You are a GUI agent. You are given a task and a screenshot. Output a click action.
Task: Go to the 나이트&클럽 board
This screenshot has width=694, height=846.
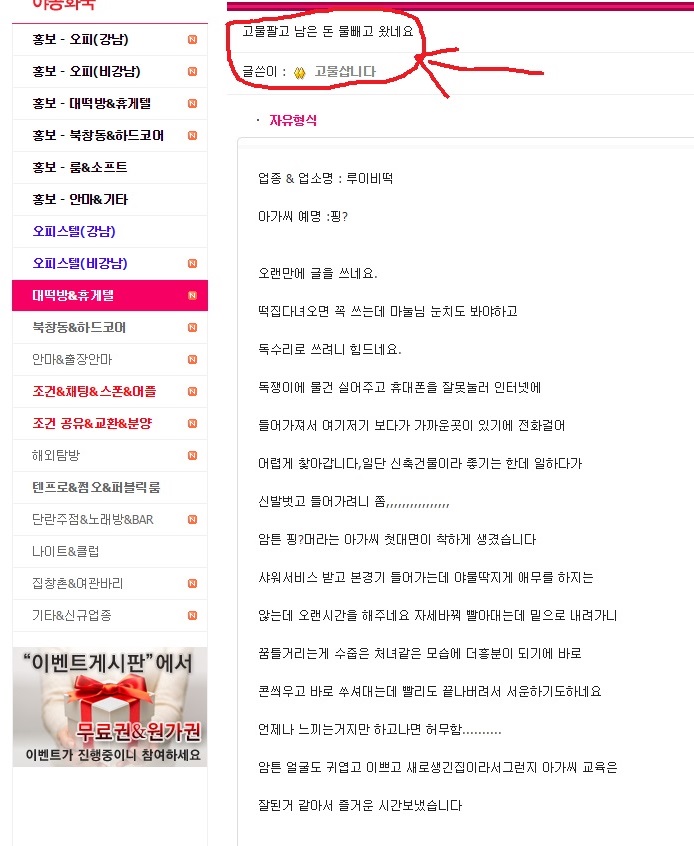click(x=110, y=551)
